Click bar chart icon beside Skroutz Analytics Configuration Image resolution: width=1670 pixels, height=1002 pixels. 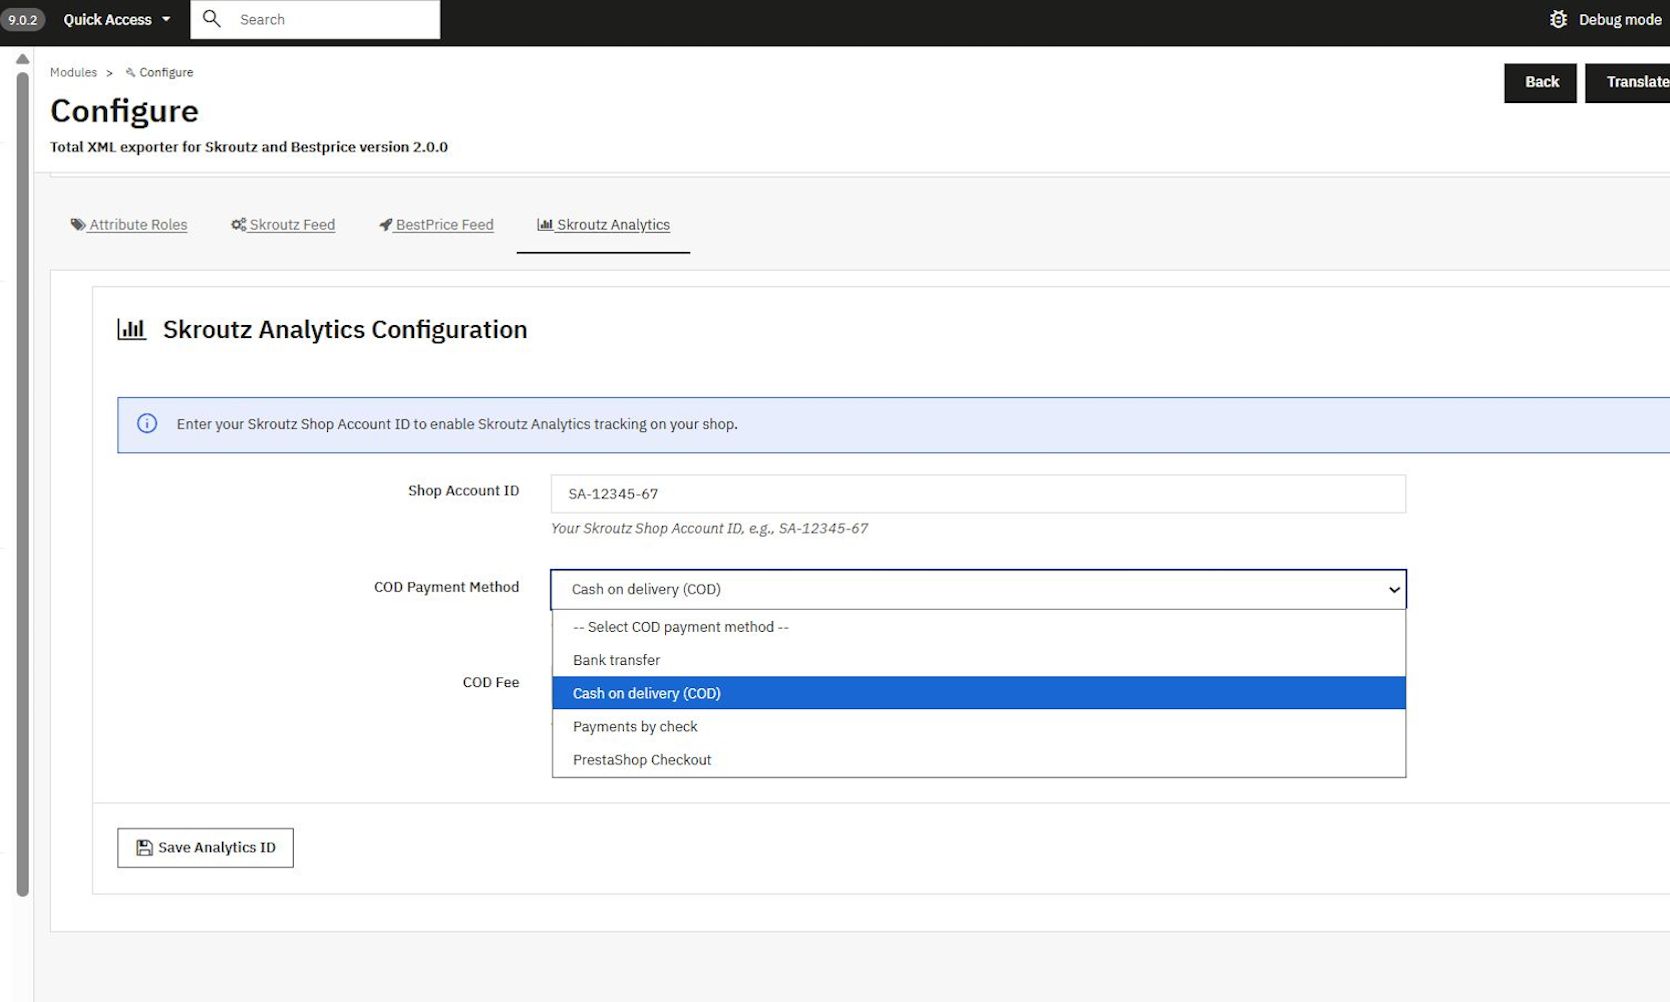(x=132, y=329)
